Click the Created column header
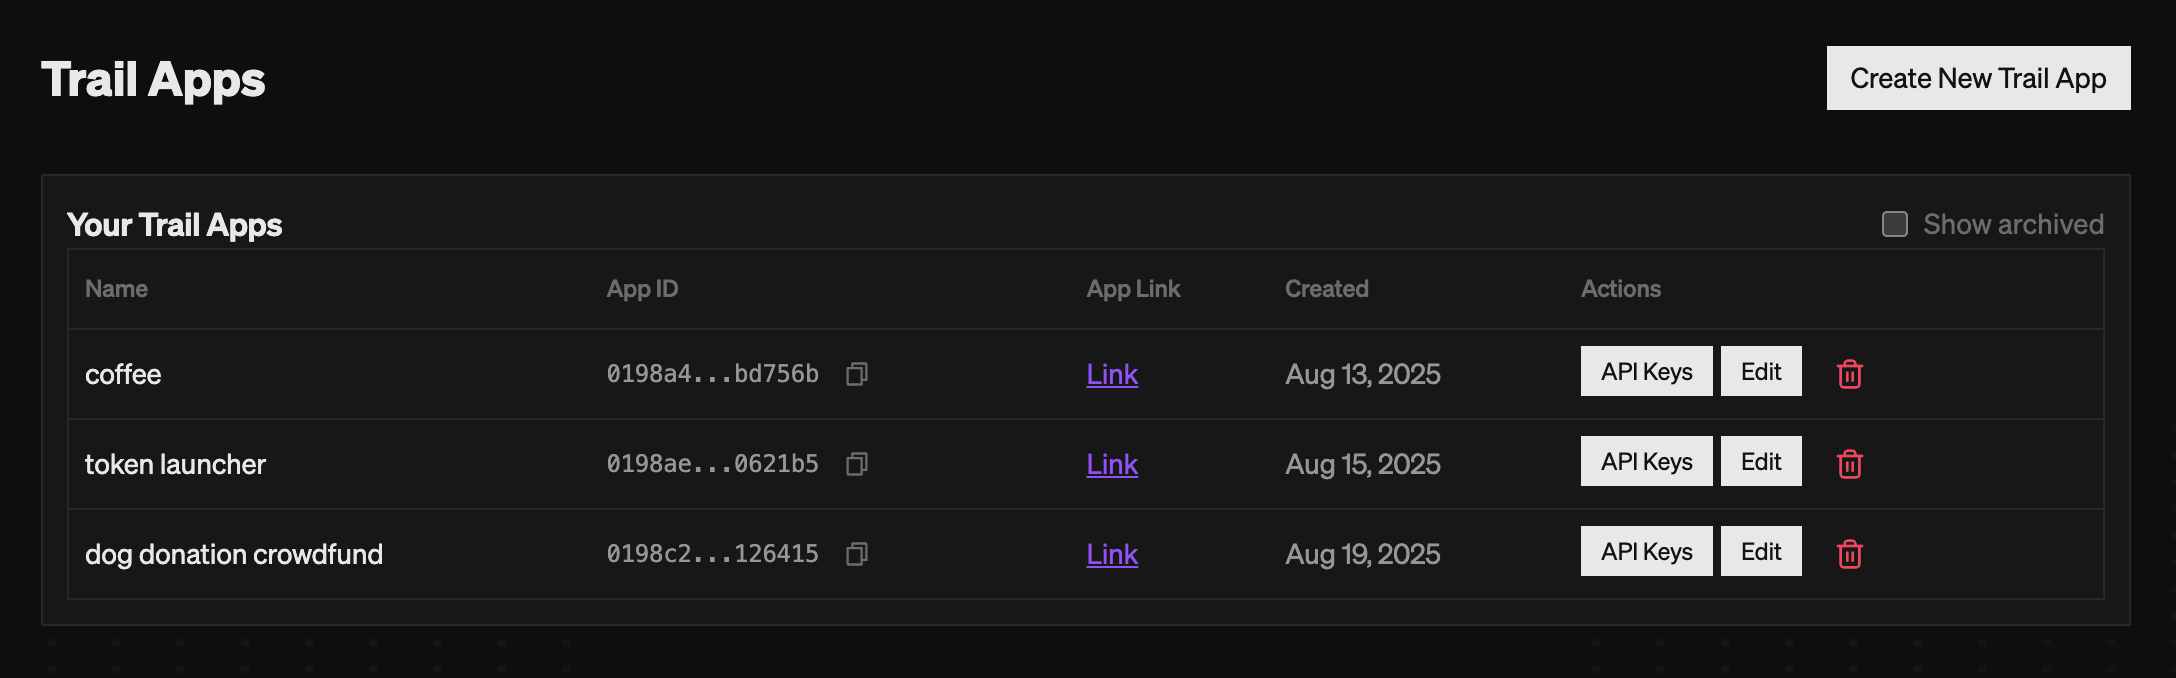 tap(1326, 289)
